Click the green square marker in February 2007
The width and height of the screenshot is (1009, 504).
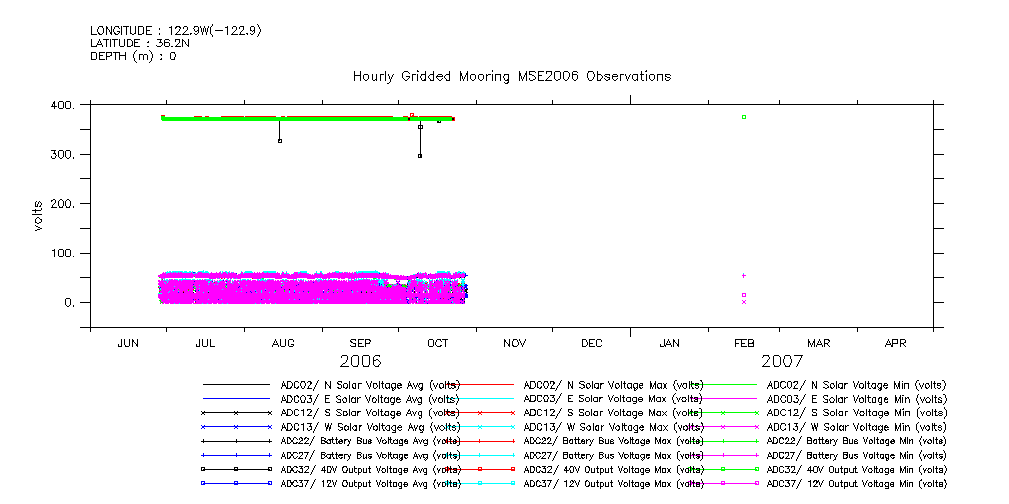pyautogui.click(x=744, y=117)
